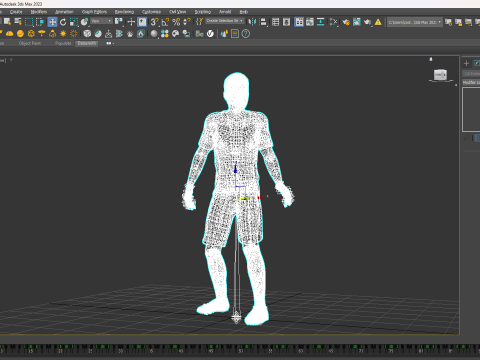
Task: Open the Select by Name tool
Action: 18,22
